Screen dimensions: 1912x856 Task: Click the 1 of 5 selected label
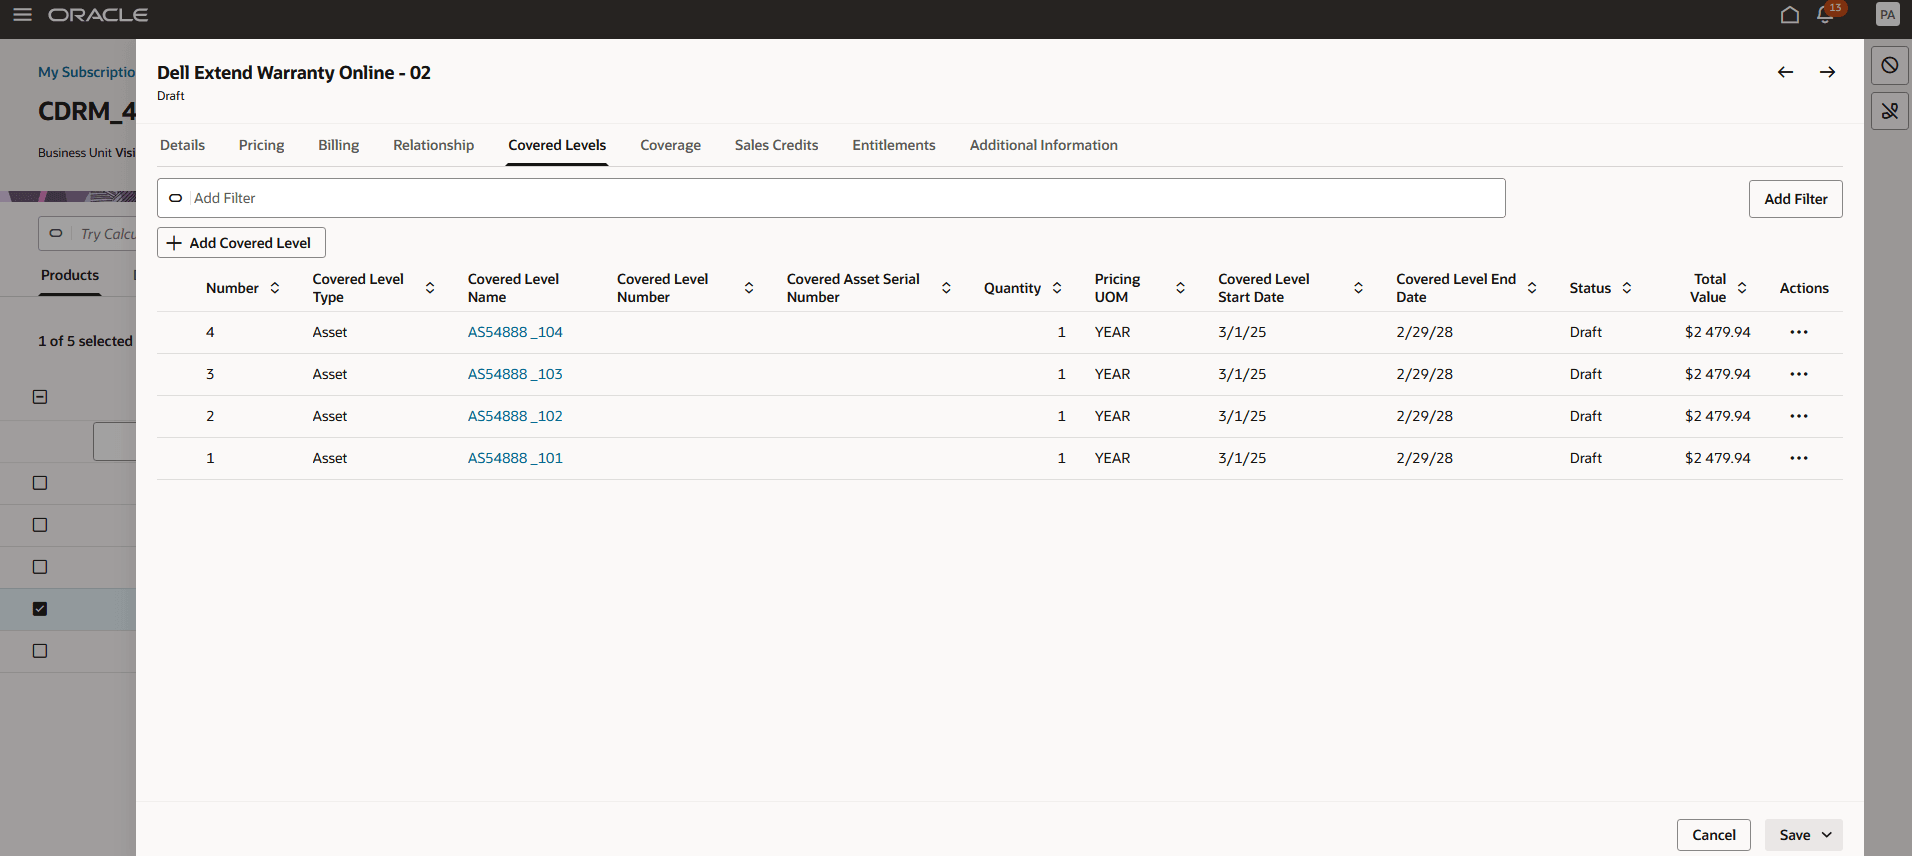click(85, 341)
